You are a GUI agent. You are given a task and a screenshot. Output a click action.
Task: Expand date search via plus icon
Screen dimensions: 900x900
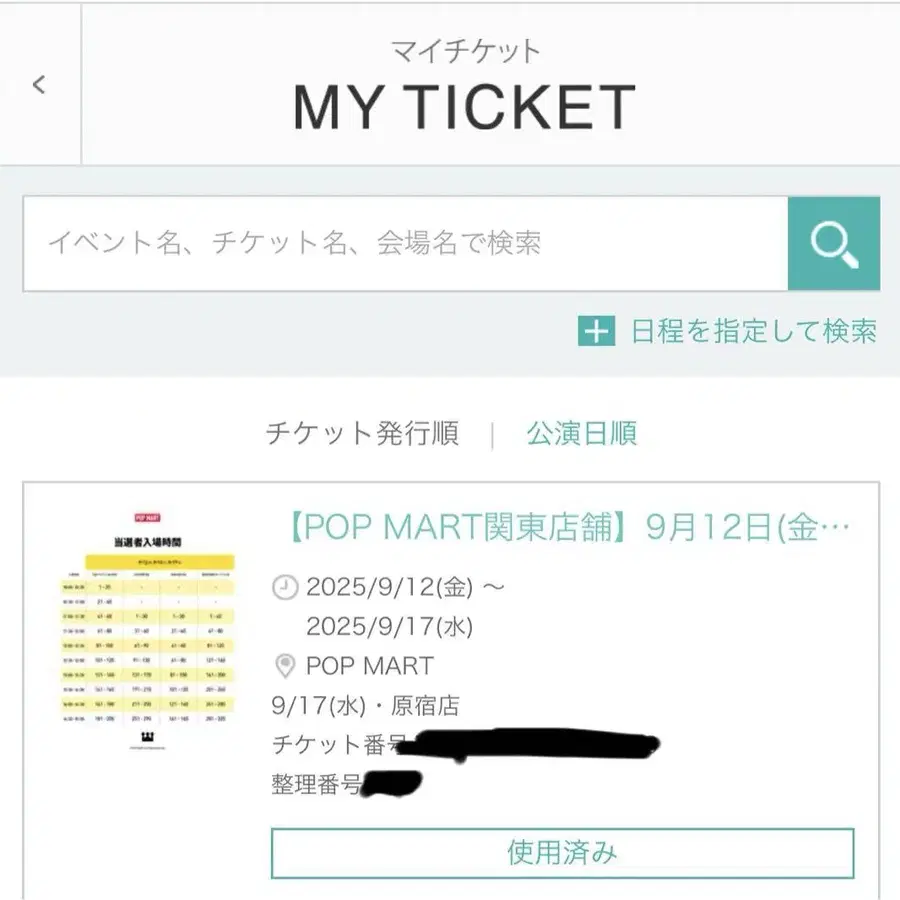[596, 331]
